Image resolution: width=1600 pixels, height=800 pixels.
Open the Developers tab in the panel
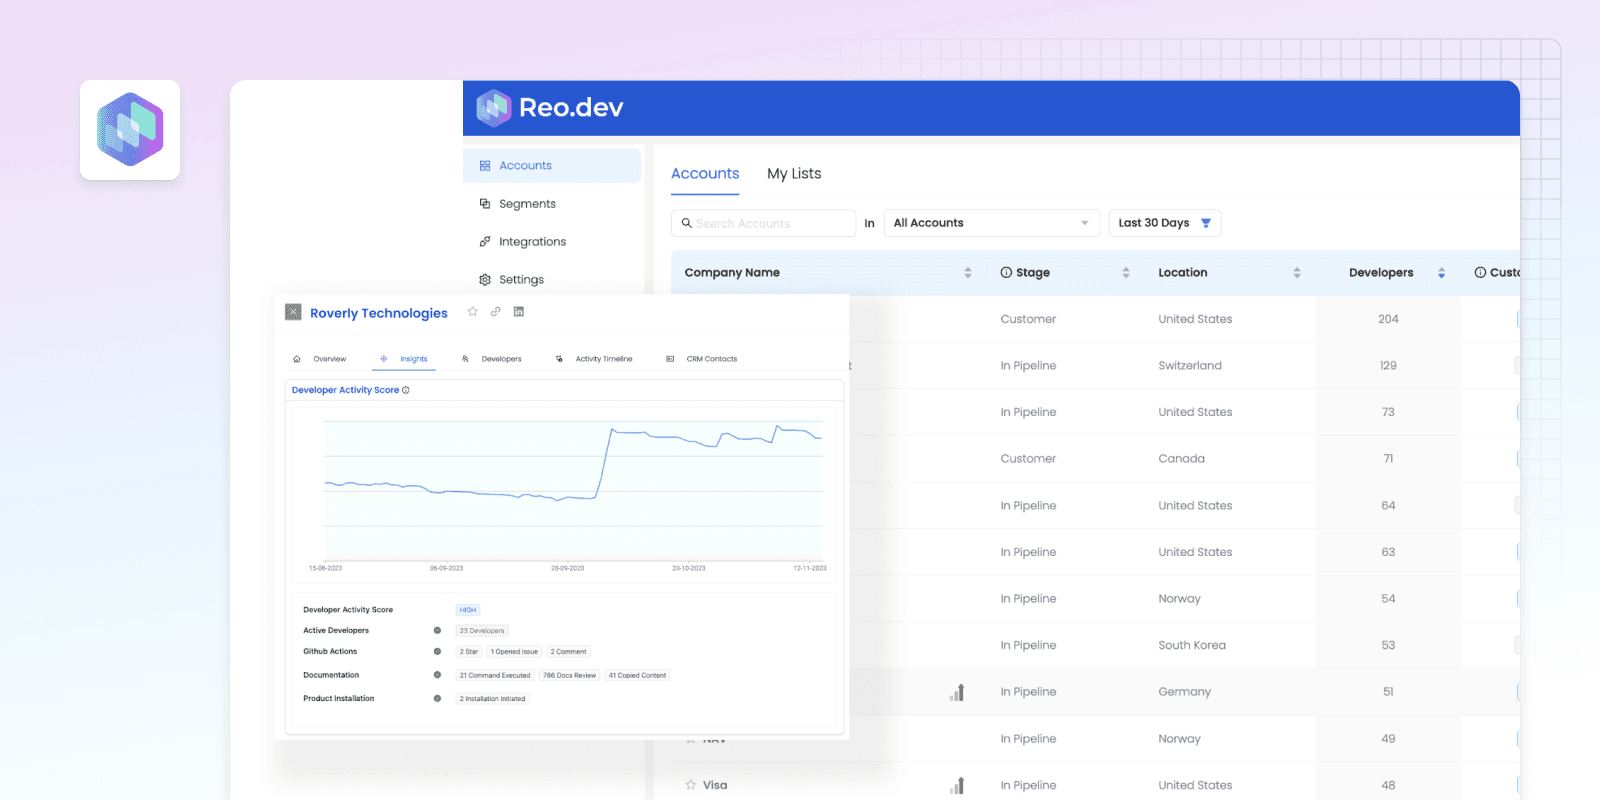tap(492, 359)
